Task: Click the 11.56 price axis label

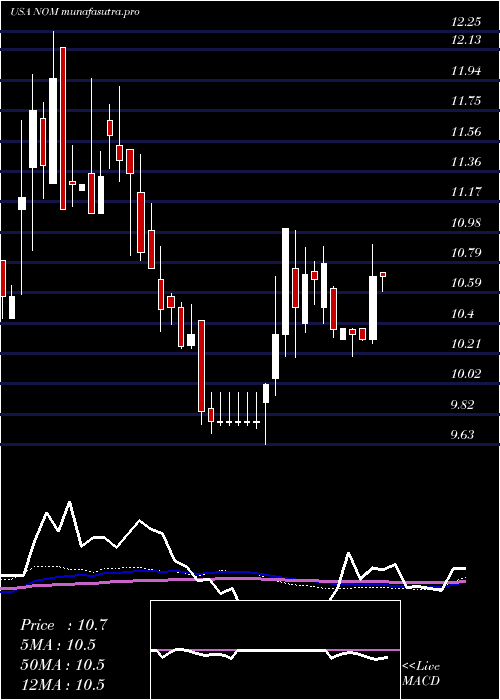Action: (x=466, y=131)
